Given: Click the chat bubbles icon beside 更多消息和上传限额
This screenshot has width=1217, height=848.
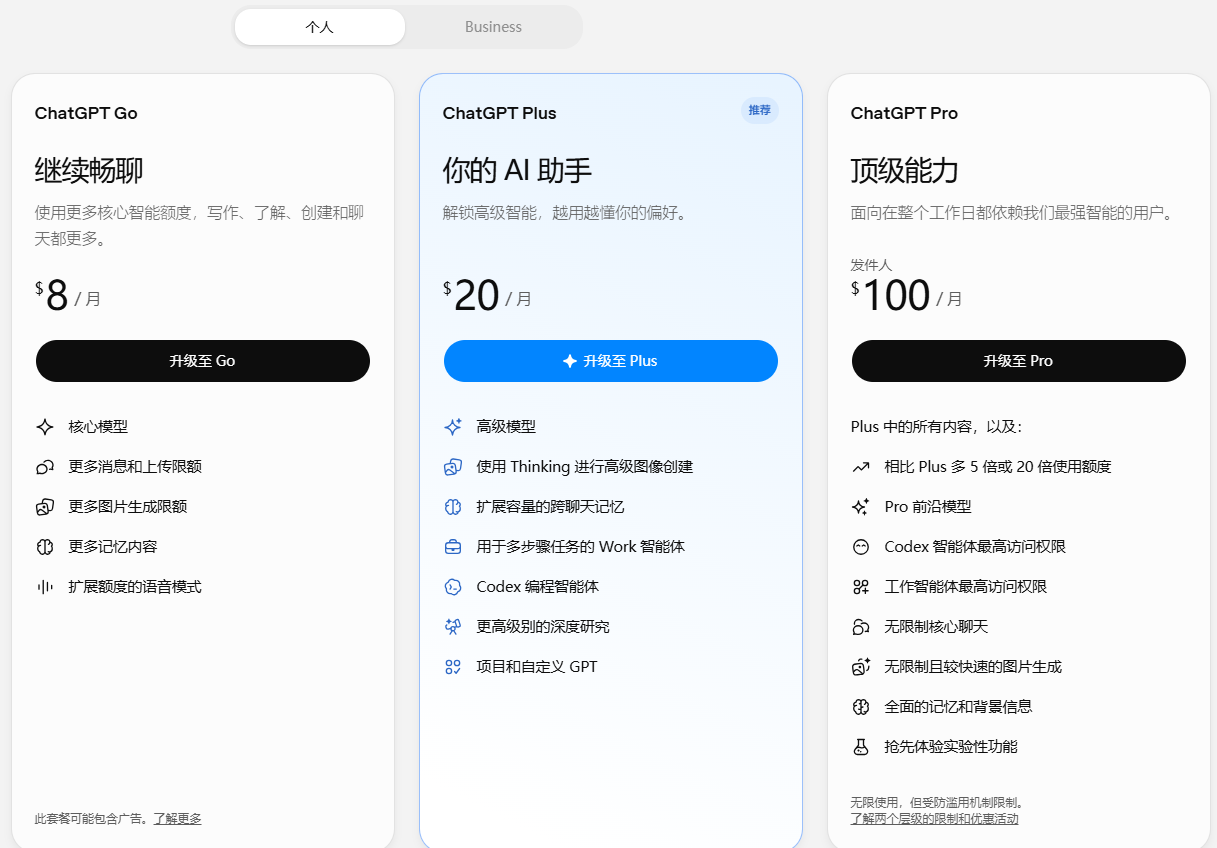Looking at the screenshot, I should point(45,467).
